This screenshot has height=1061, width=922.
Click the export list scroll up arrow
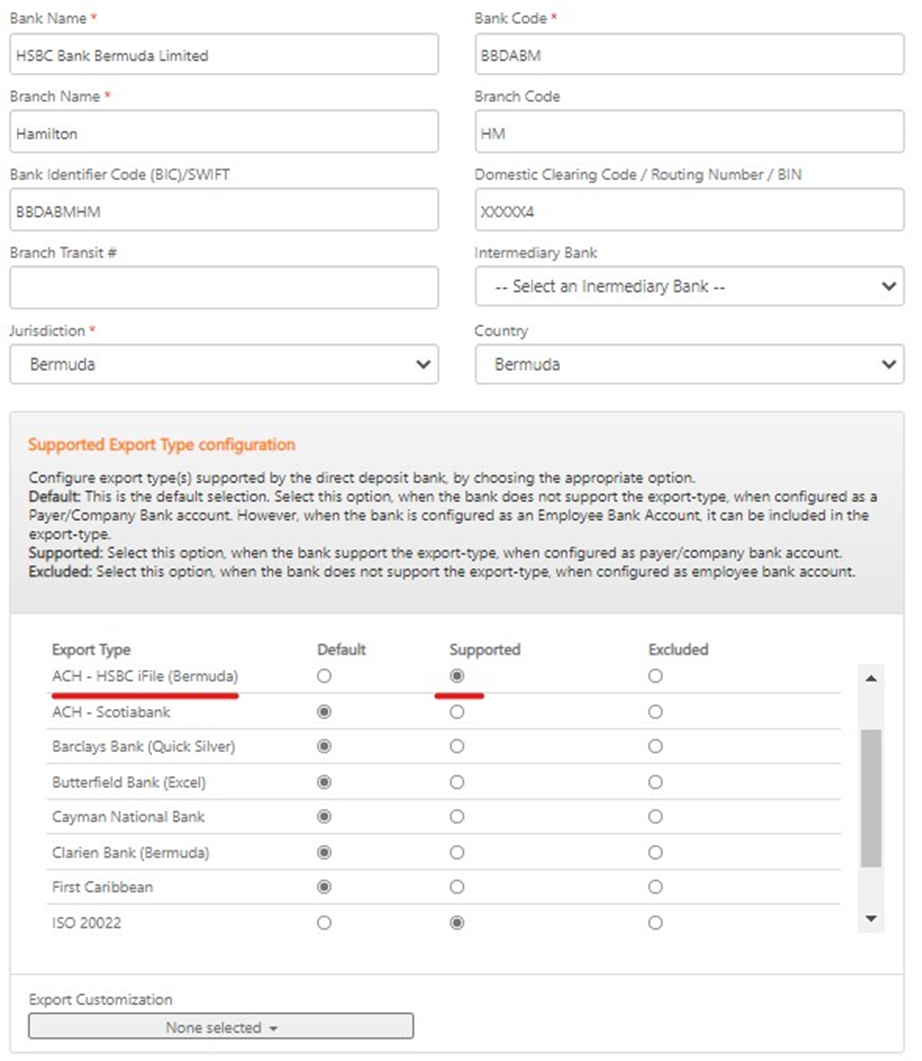tap(870, 679)
